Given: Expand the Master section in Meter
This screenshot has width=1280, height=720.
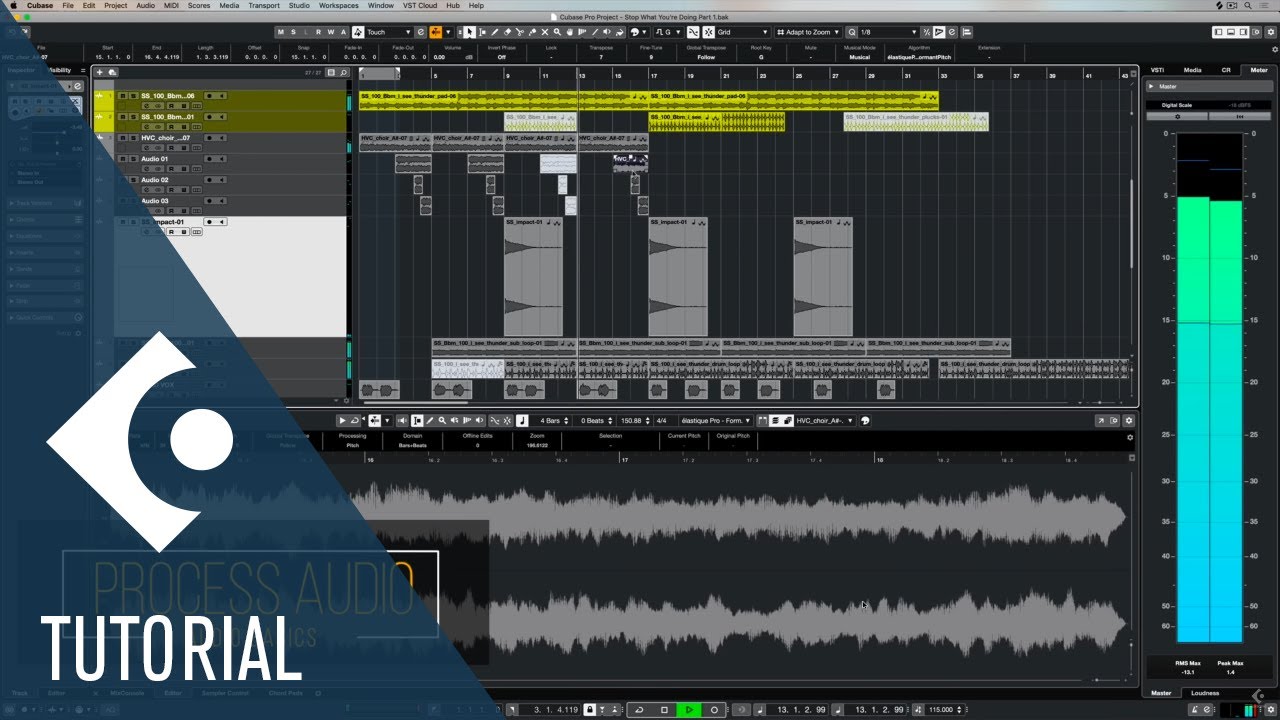Looking at the screenshot, I should pos(1151,86).
